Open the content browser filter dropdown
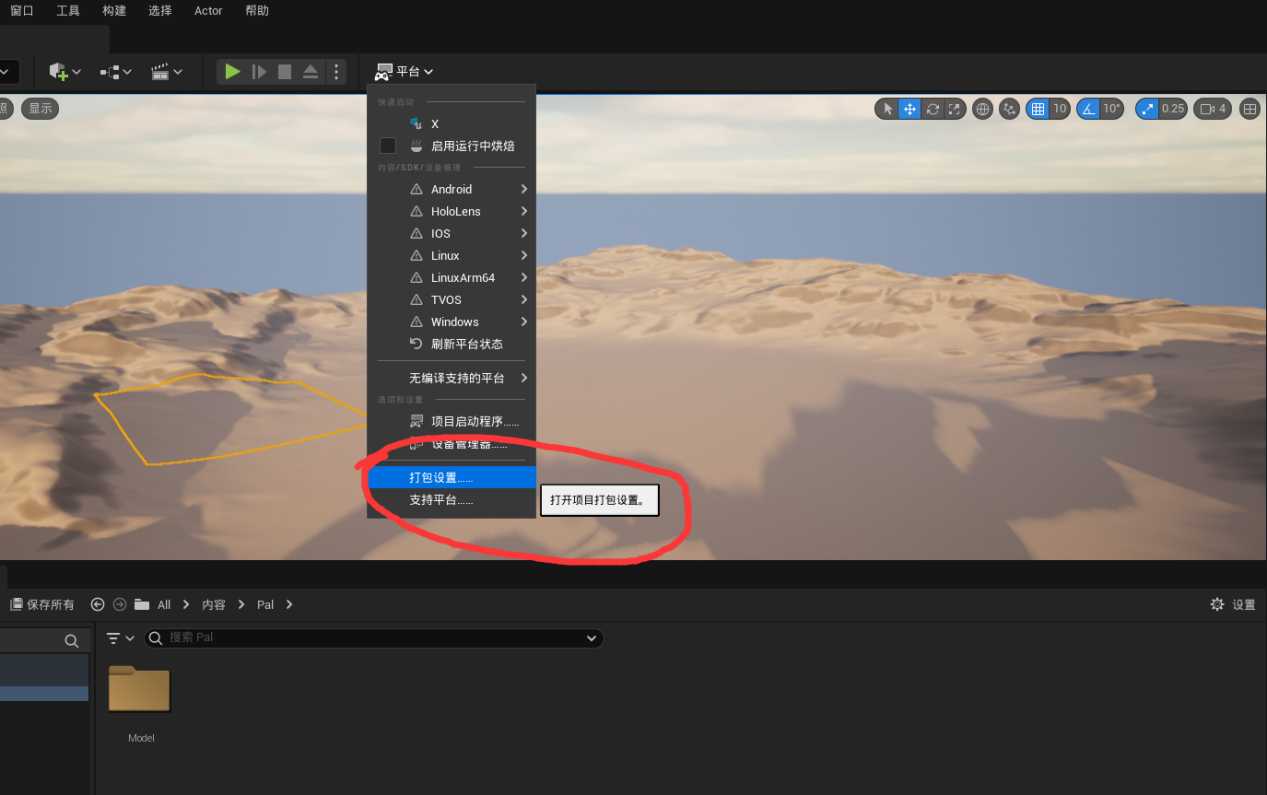This screenshot has height=795, width=1267. coord(120,638)
